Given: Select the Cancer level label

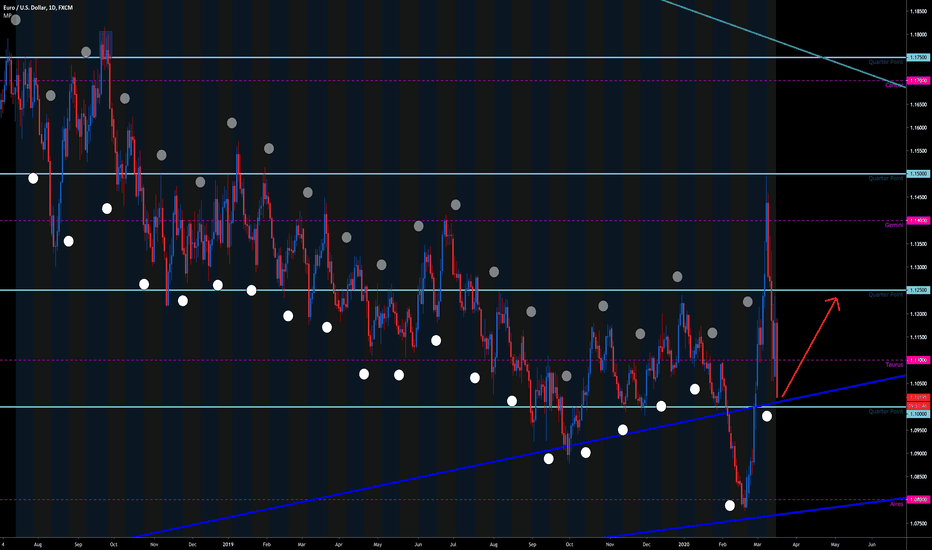Looking at the screenshot, I should coord(894,85).
